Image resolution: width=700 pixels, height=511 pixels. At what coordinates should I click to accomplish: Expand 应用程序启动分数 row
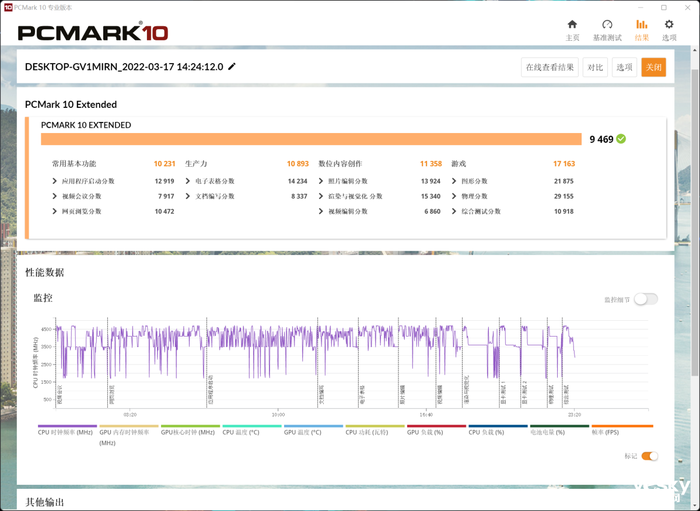54,181
